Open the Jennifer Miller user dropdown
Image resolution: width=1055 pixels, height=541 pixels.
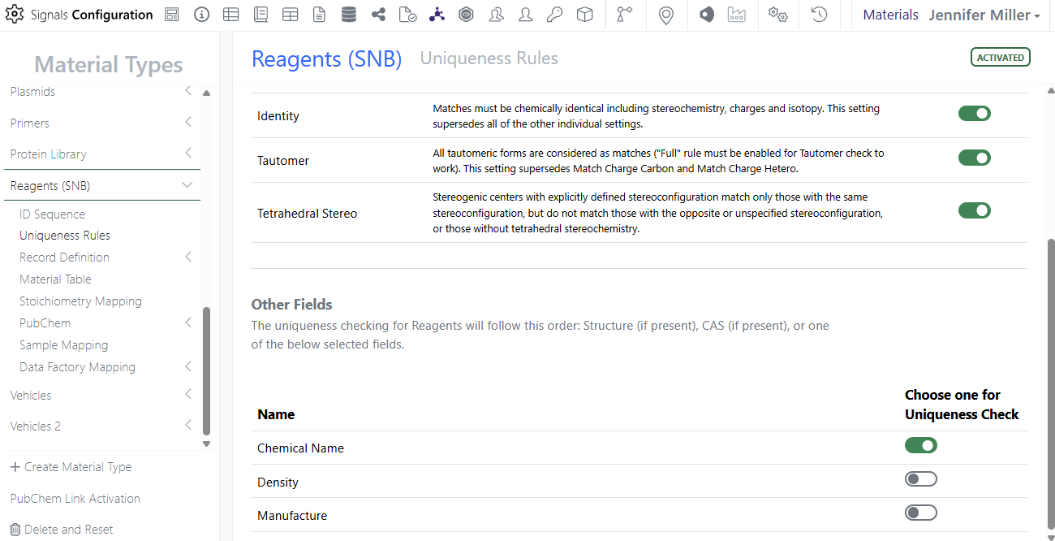pyautogui.click(x=983, y=15)
